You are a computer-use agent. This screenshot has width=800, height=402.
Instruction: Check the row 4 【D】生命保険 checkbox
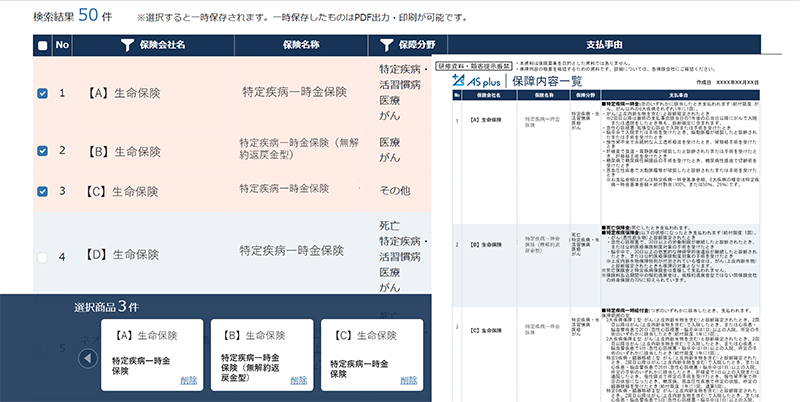tap(41, 257)
